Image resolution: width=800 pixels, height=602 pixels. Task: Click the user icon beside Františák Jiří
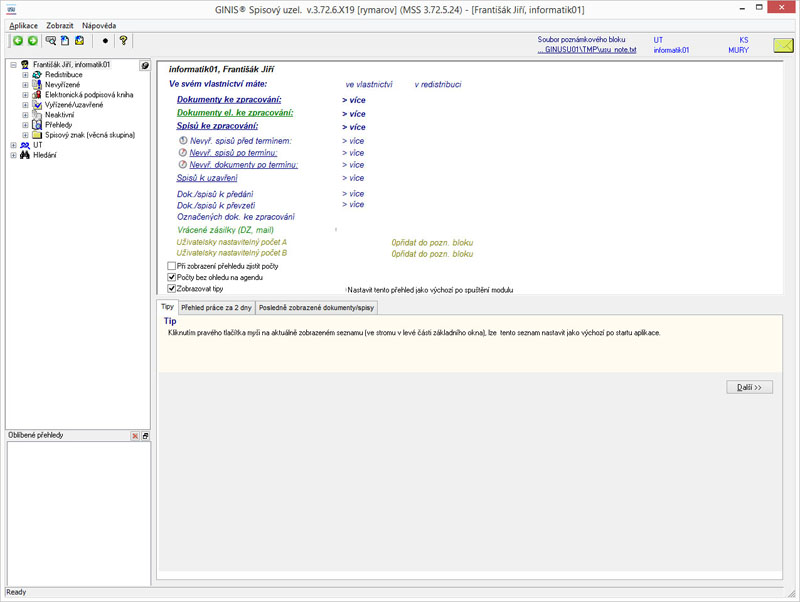[x=24, y=65]
